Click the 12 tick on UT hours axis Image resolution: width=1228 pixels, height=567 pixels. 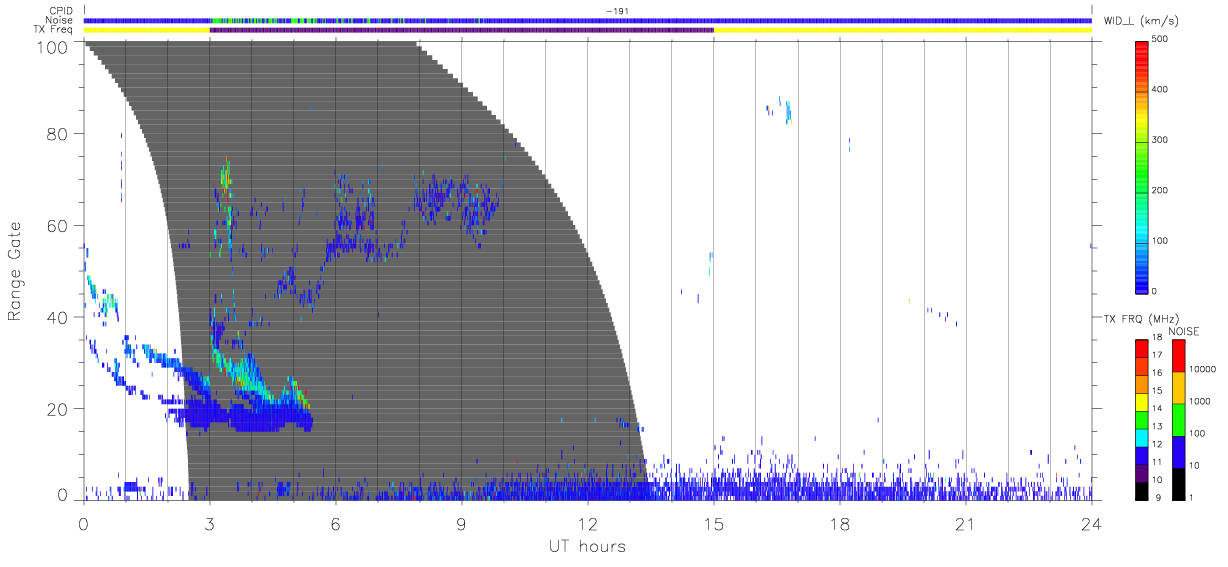pos(587,524)
